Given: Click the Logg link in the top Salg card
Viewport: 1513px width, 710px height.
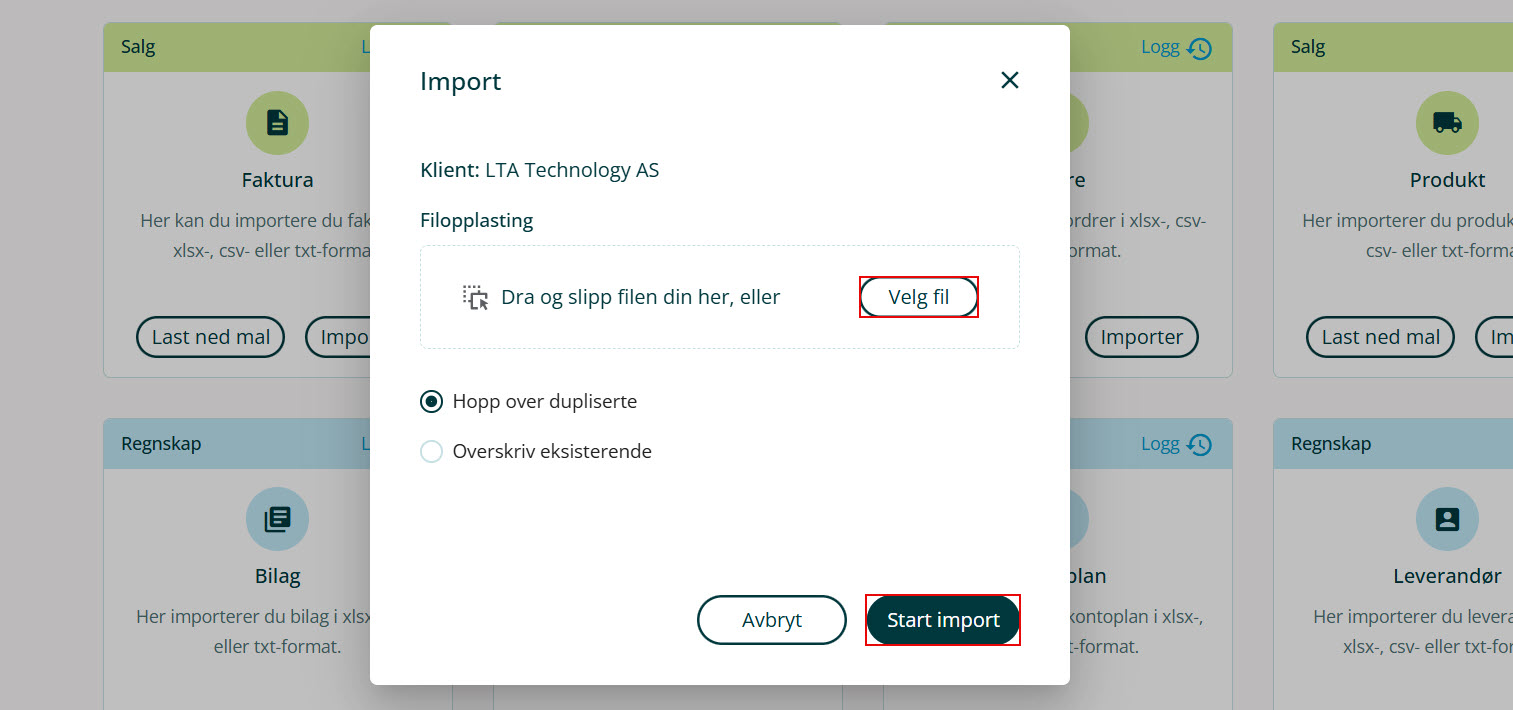Looking at the screenshot, I should pos(1160,47).
